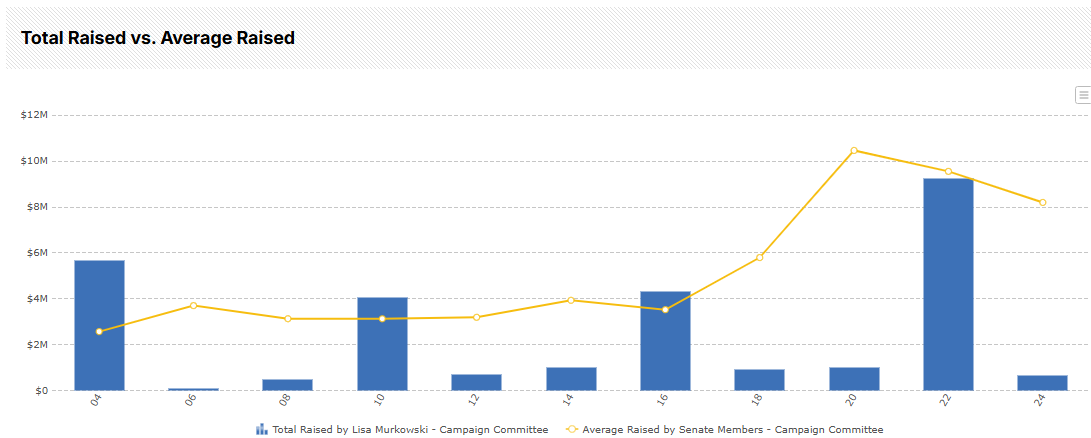Screen dimensions: 1091x438
Task: Click the Total Raised vs. Average Raised heading
Action: tap(158, 38)
